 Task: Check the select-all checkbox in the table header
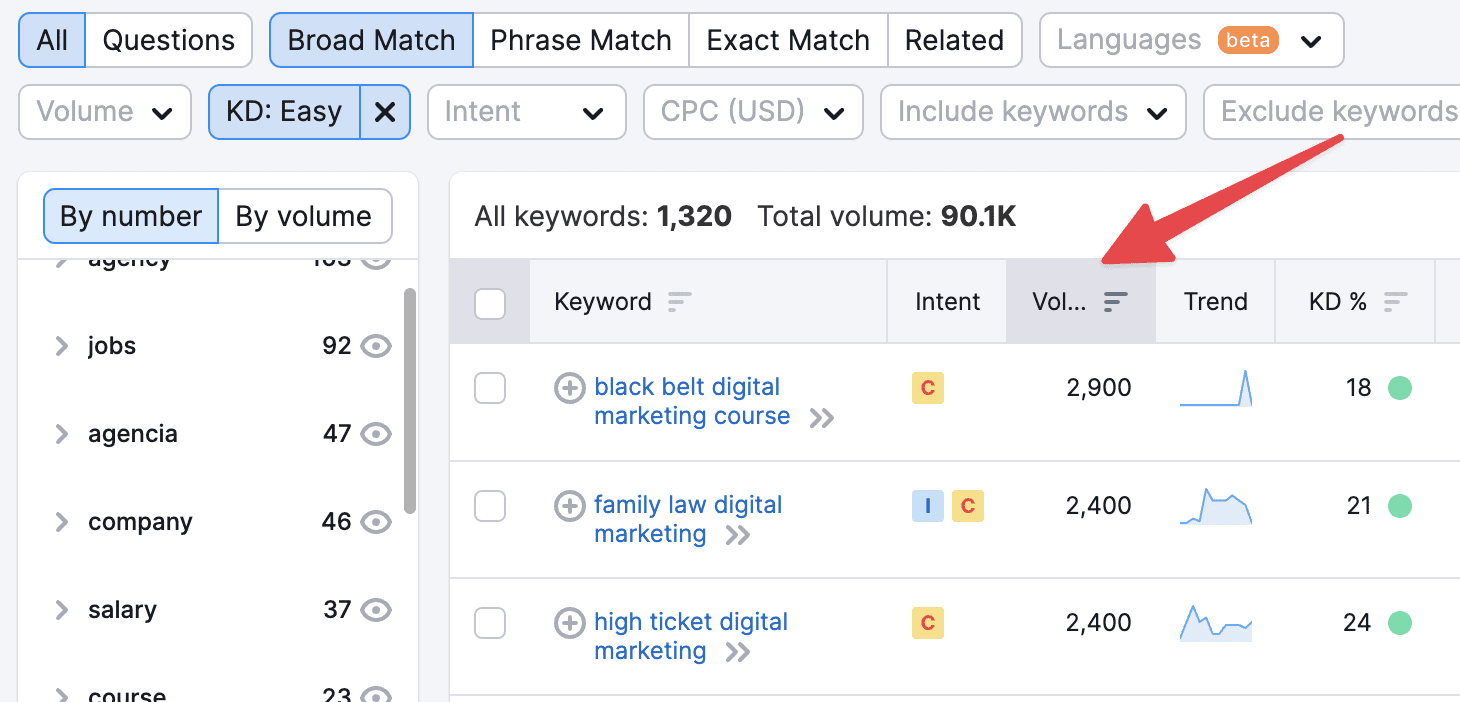tap(489, 302)
